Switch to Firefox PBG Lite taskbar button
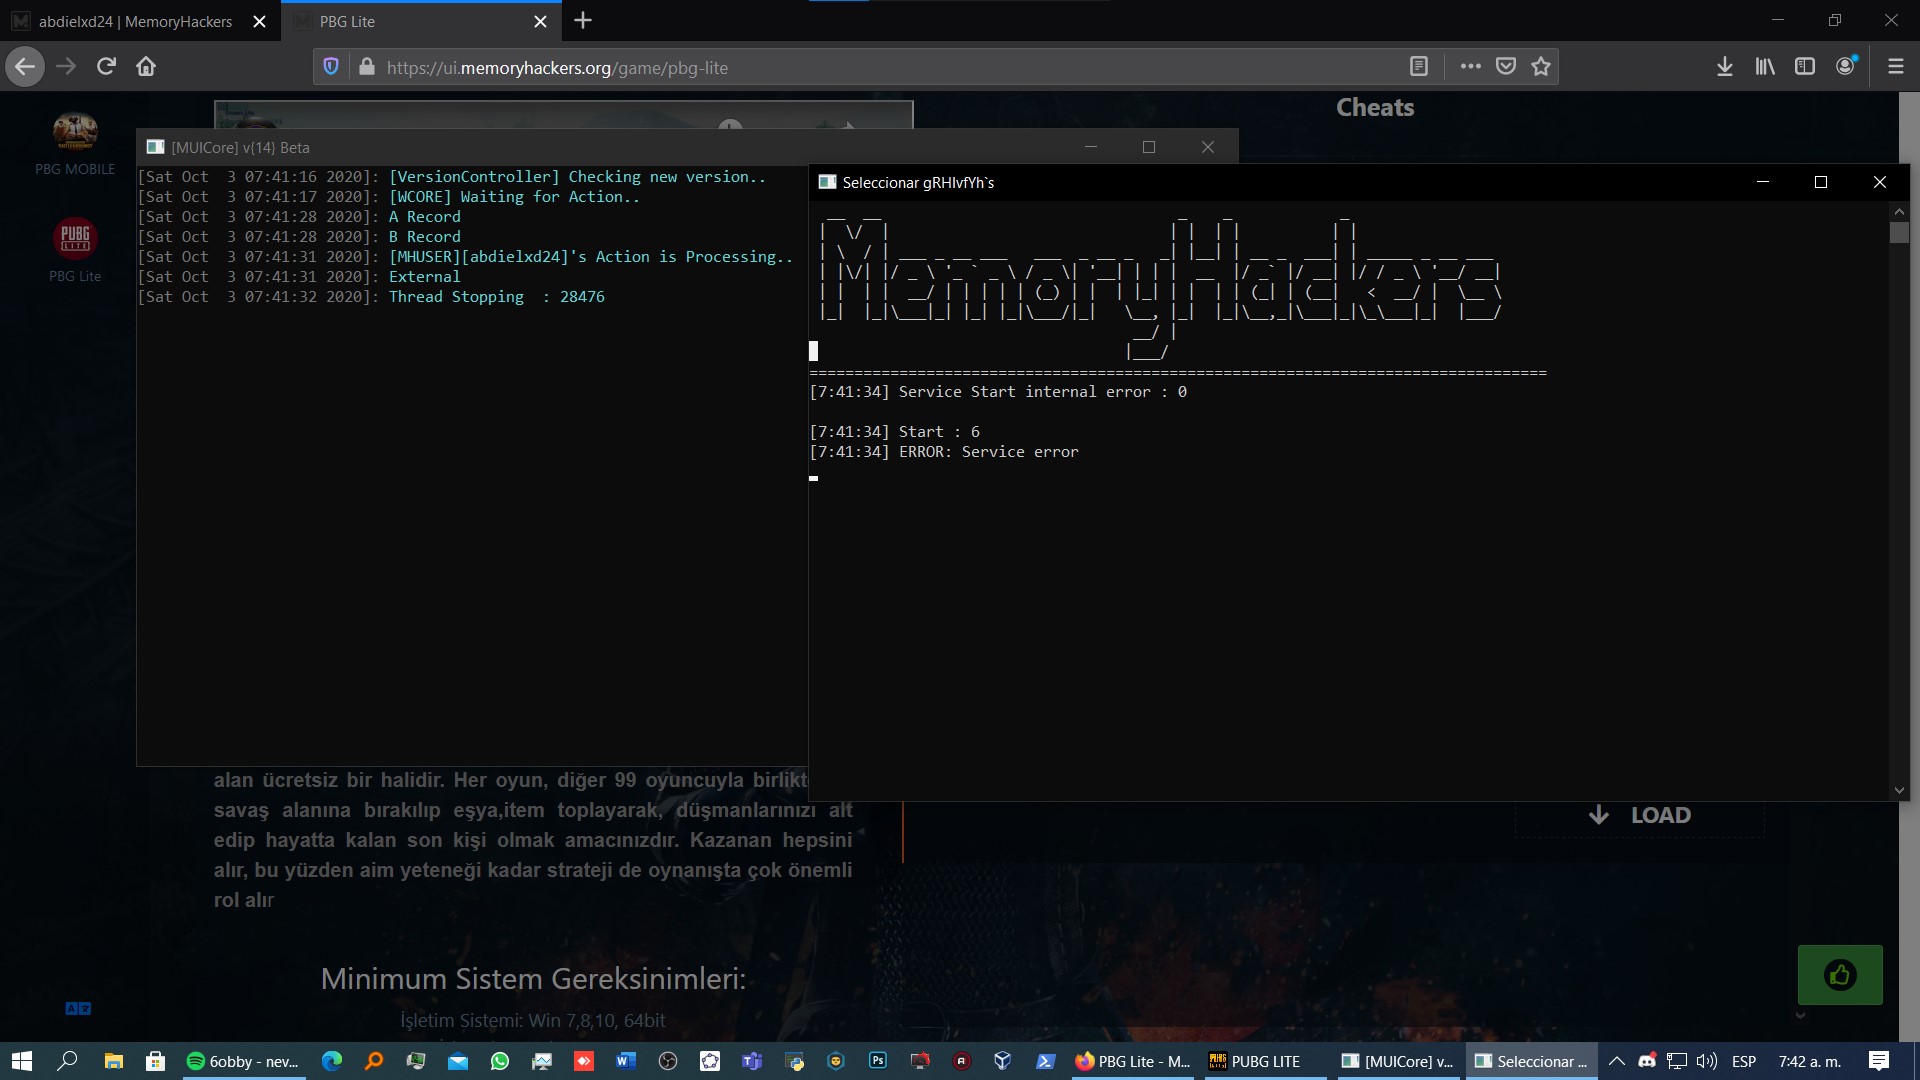The image size is (1920, 1080). [1132, 1061]
